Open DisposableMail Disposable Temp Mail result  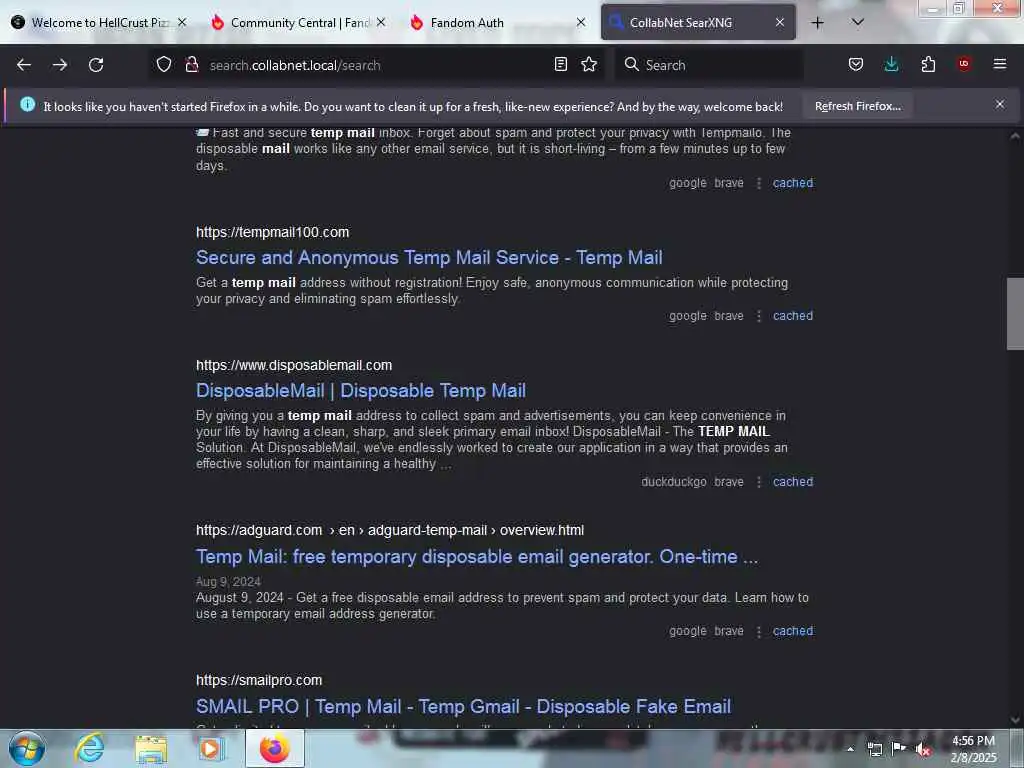[360, 391]
